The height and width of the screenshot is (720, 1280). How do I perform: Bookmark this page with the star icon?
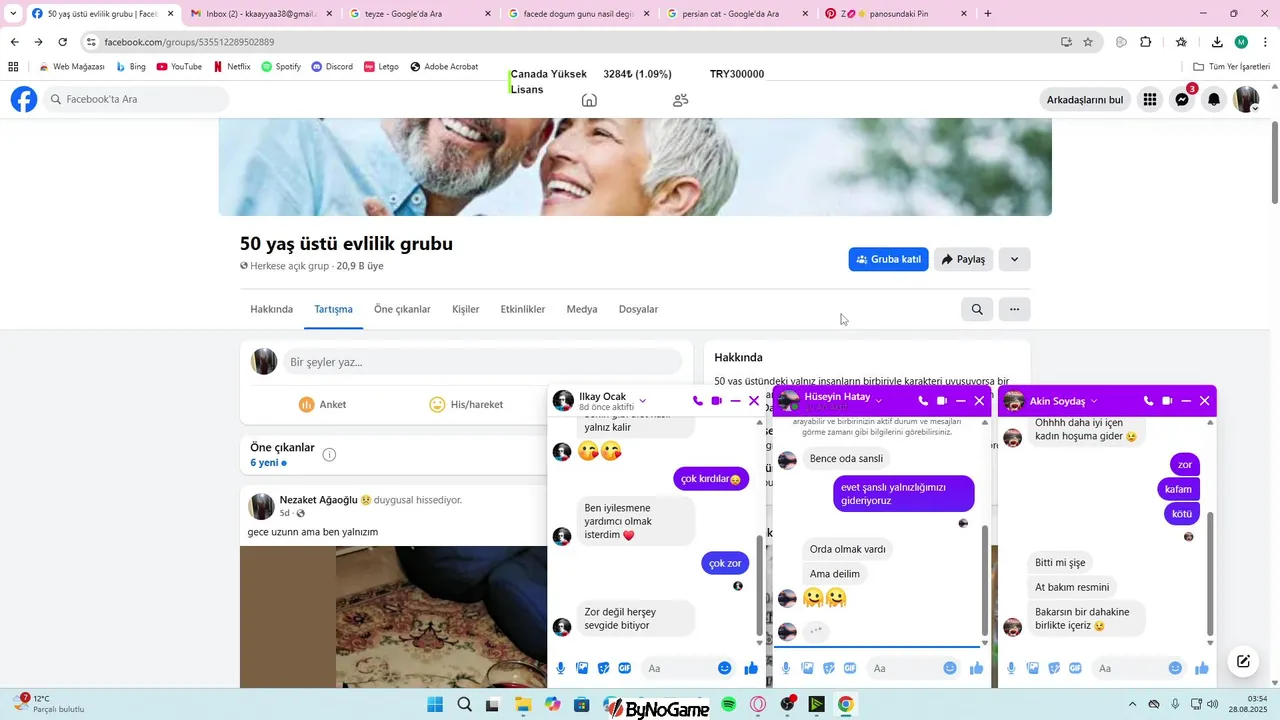click(x=1088, y=42)
